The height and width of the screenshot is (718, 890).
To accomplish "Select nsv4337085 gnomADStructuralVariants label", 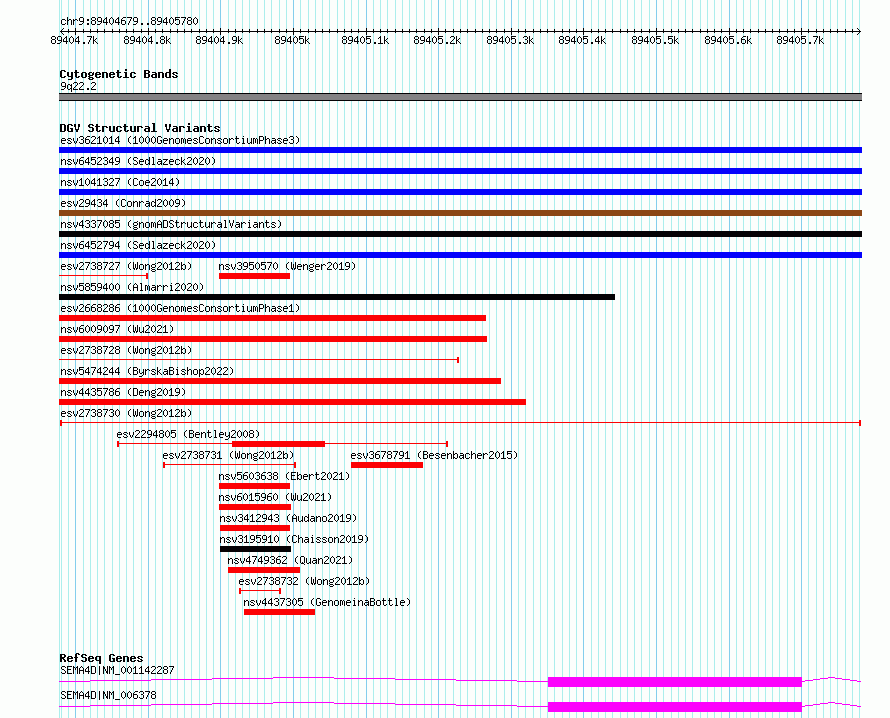I will 171,224.
